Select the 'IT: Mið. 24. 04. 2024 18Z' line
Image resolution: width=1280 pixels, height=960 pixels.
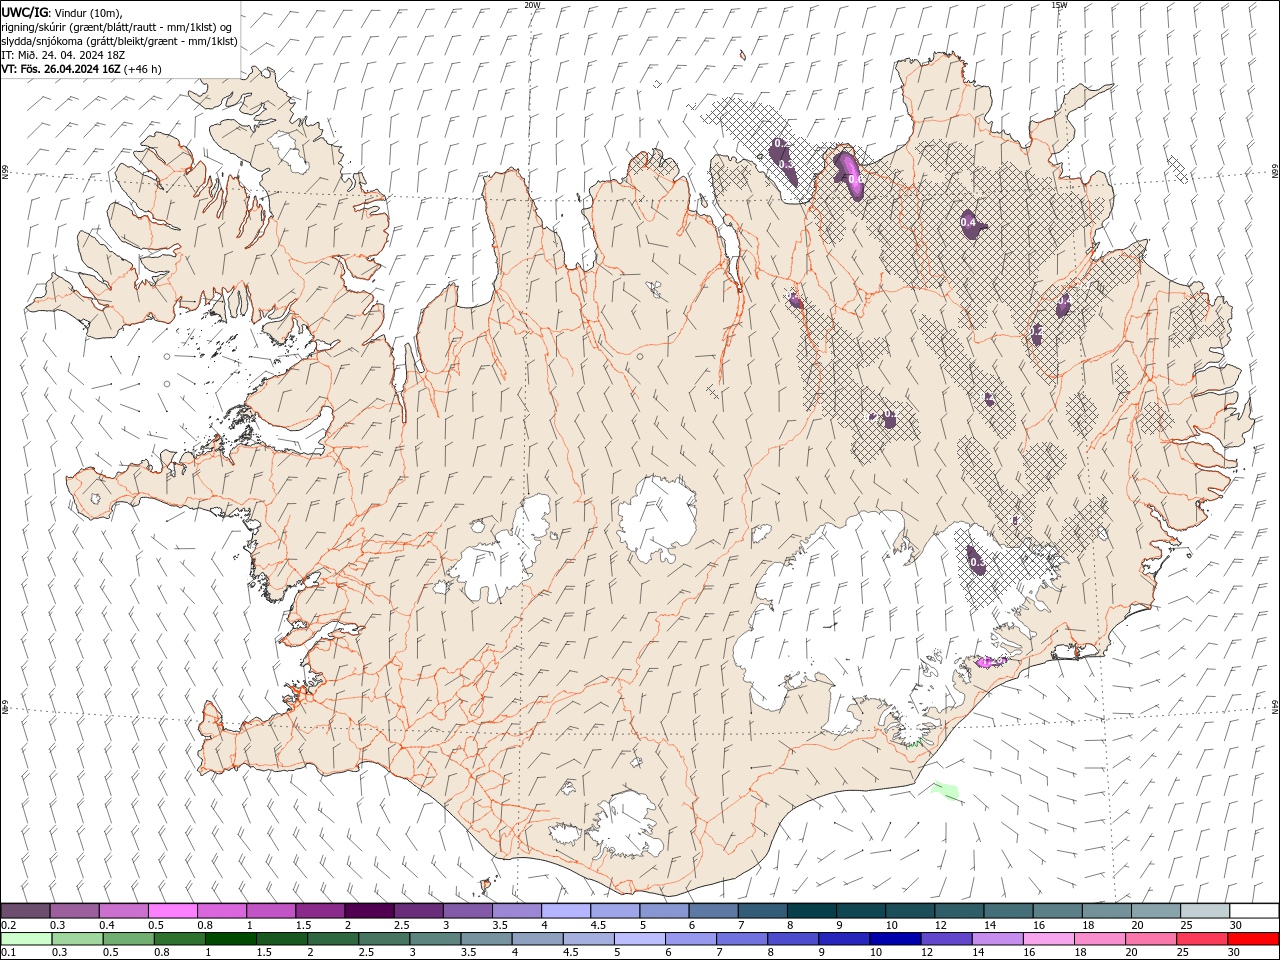click(63, 55)
